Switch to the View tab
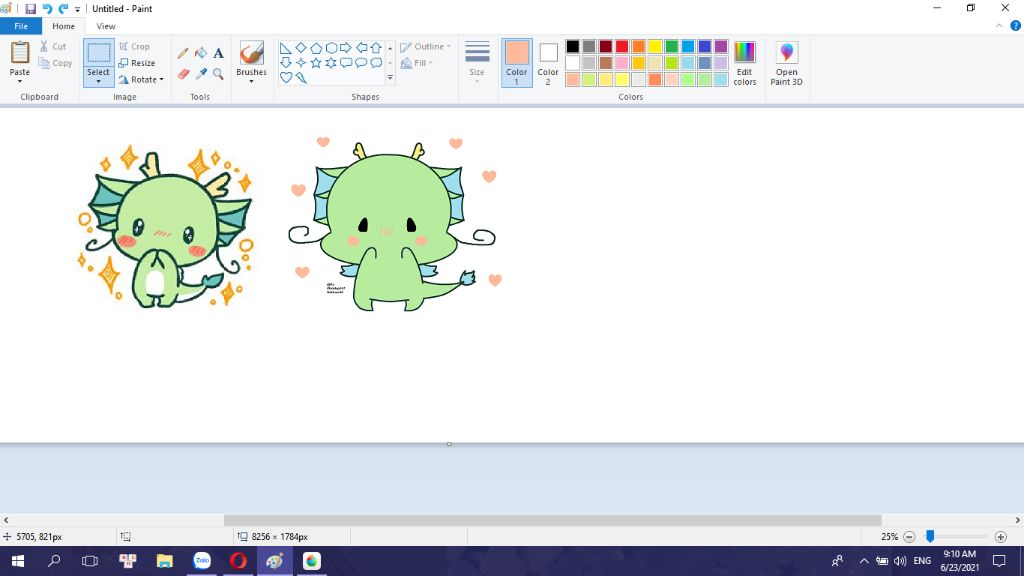Viewport: 1024px width, 576px height. click(x=106, y=26)
